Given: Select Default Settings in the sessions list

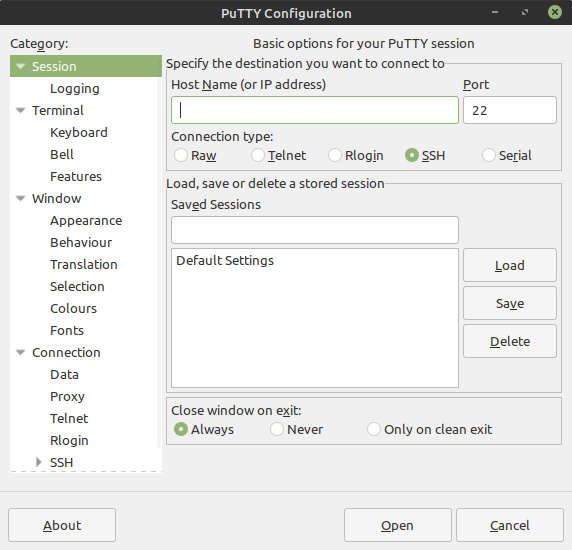Looking at the screenshot, I should click(225, 260).
